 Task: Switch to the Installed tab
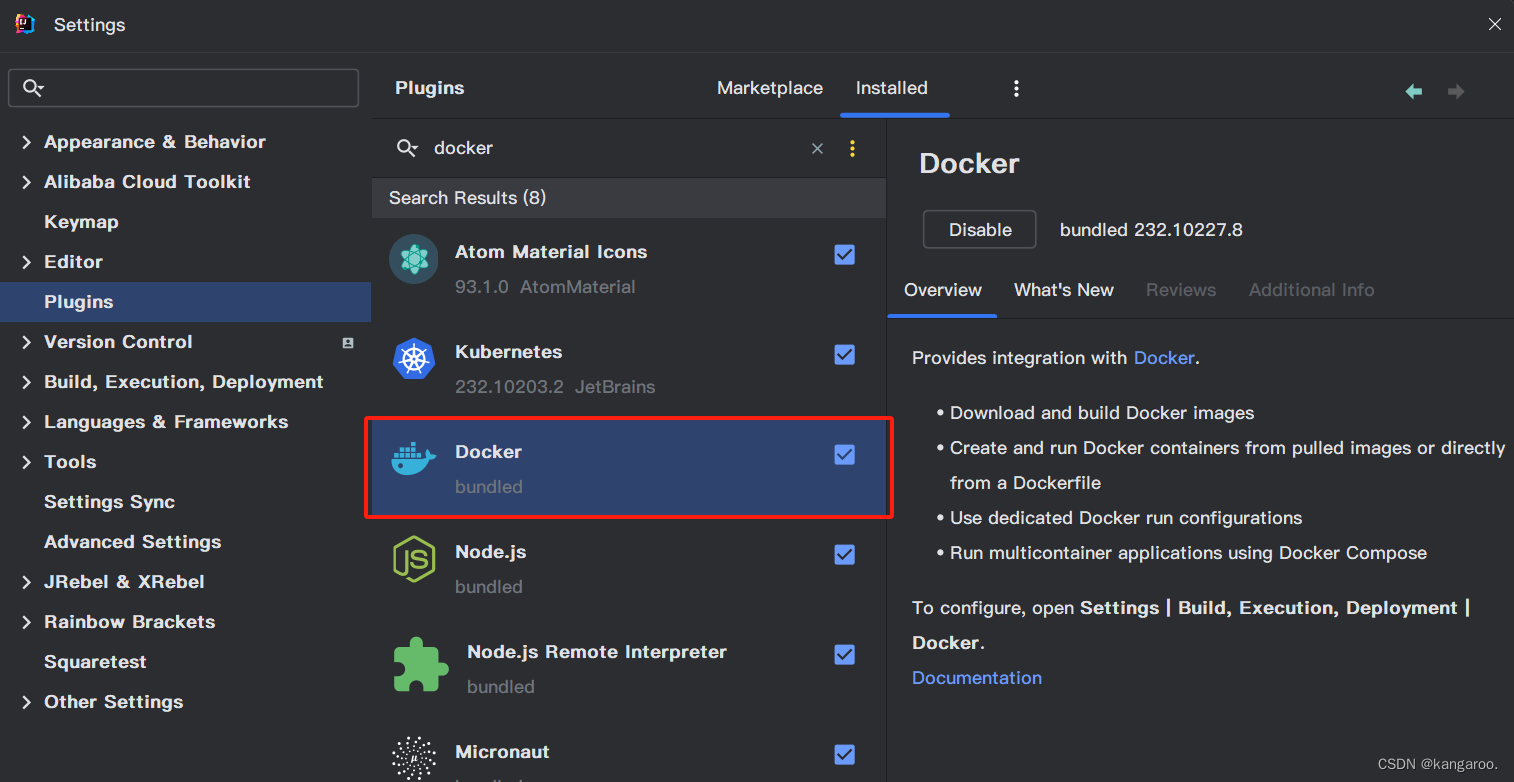[892, 88]
